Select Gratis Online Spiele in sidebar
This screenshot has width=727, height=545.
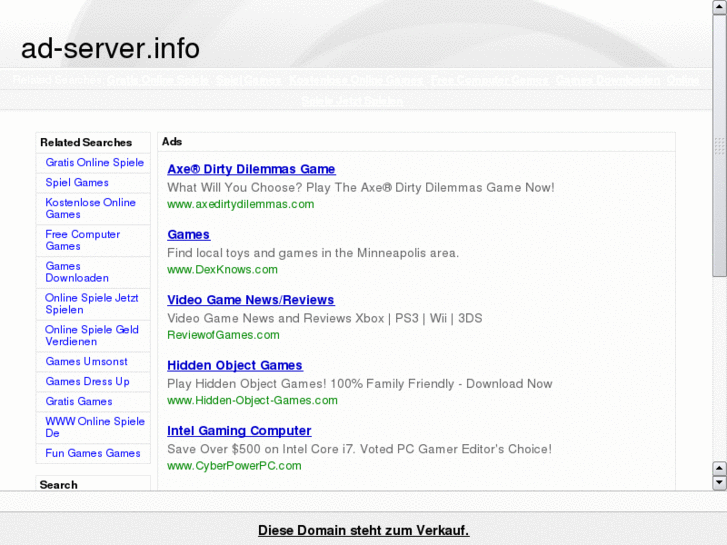pyautogui.click(x=95, y=162)
